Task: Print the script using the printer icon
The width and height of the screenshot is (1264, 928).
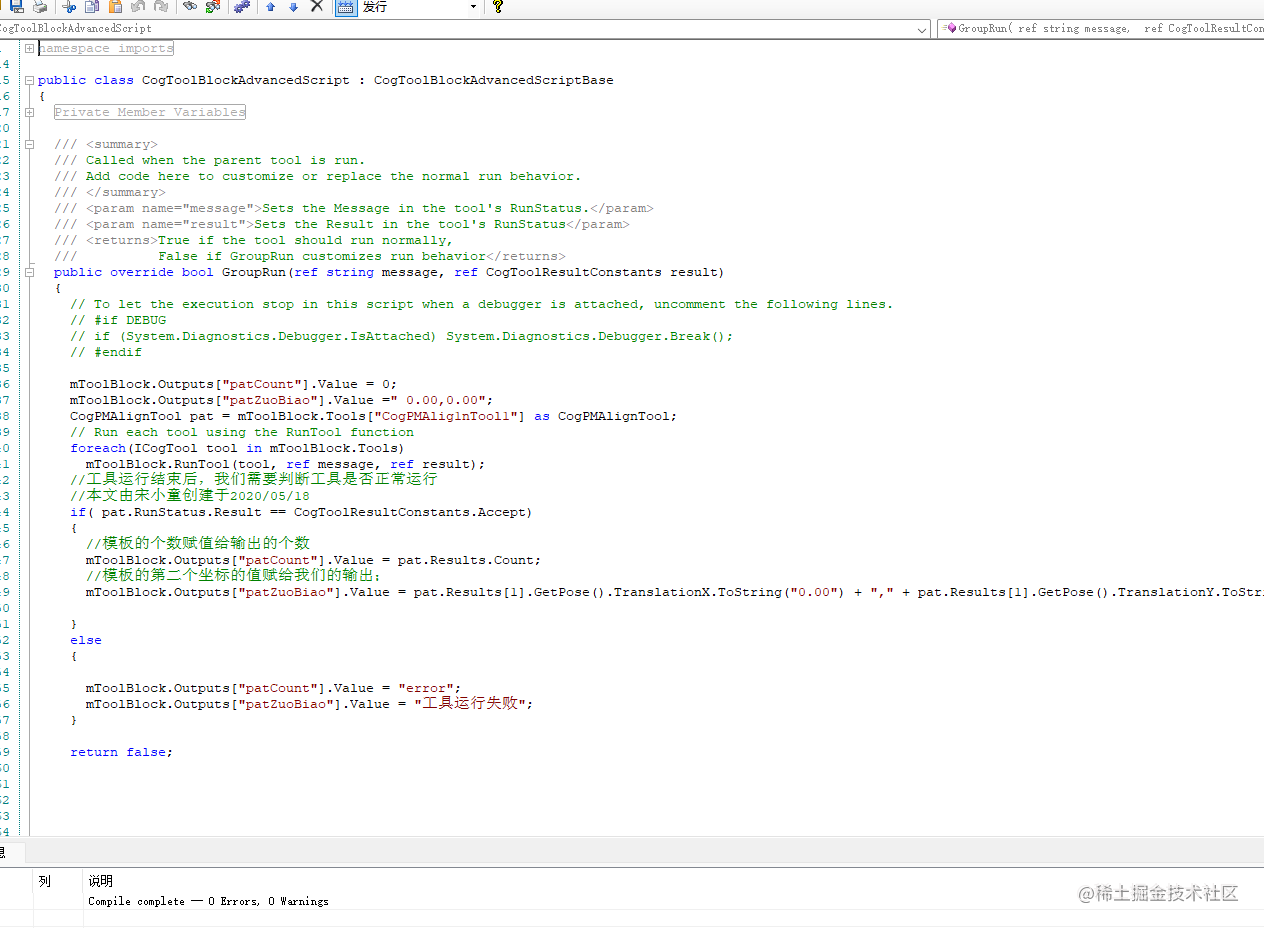Action: pos(40,6)
